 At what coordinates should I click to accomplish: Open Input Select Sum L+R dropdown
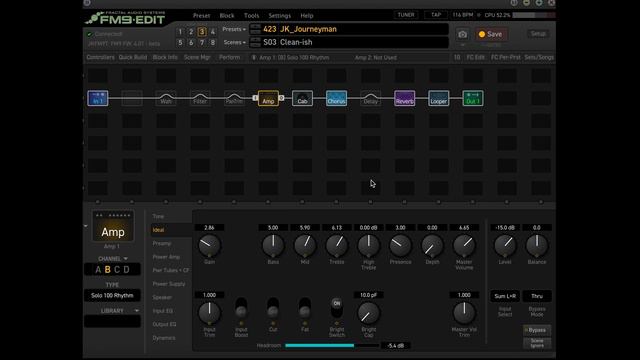505,296
